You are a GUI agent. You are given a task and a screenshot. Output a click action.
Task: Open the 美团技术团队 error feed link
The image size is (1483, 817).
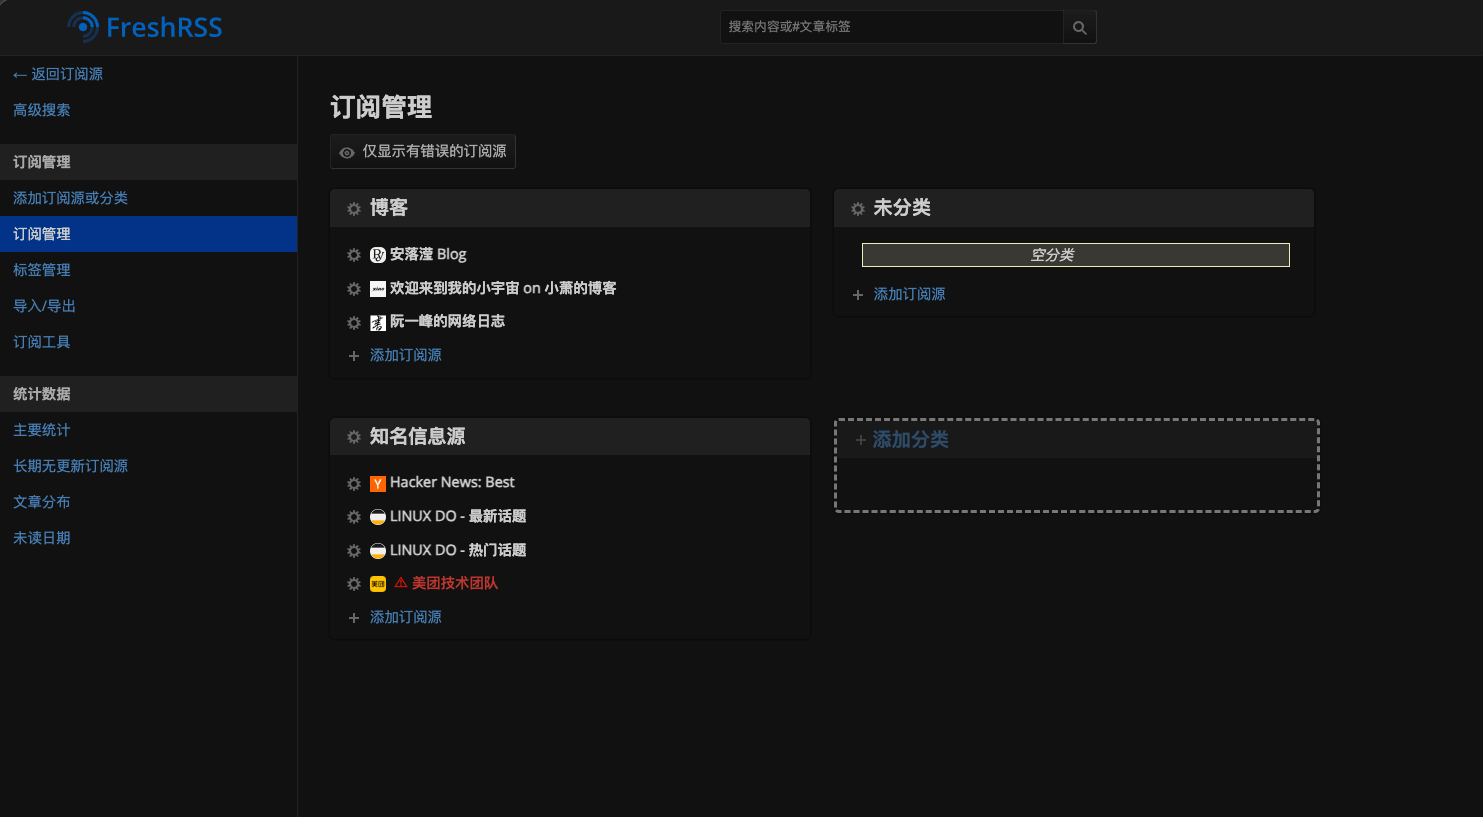(454, 583)
